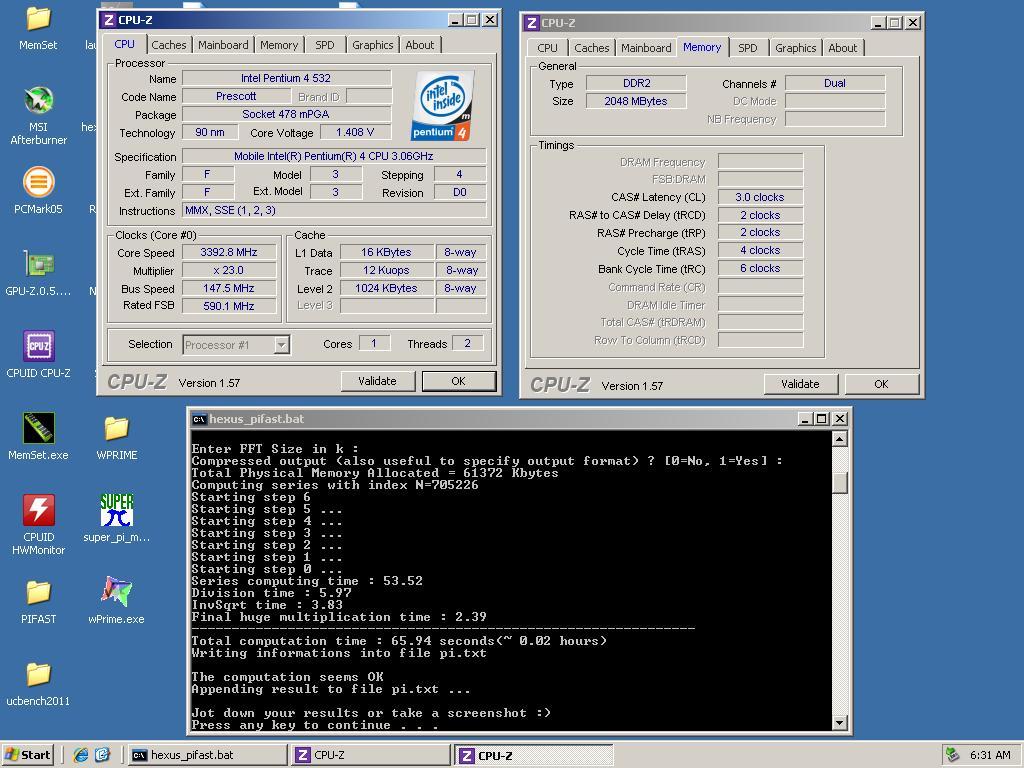
Task: Open Graphics tab in left CPU-Z window
Action: [373, 45]
